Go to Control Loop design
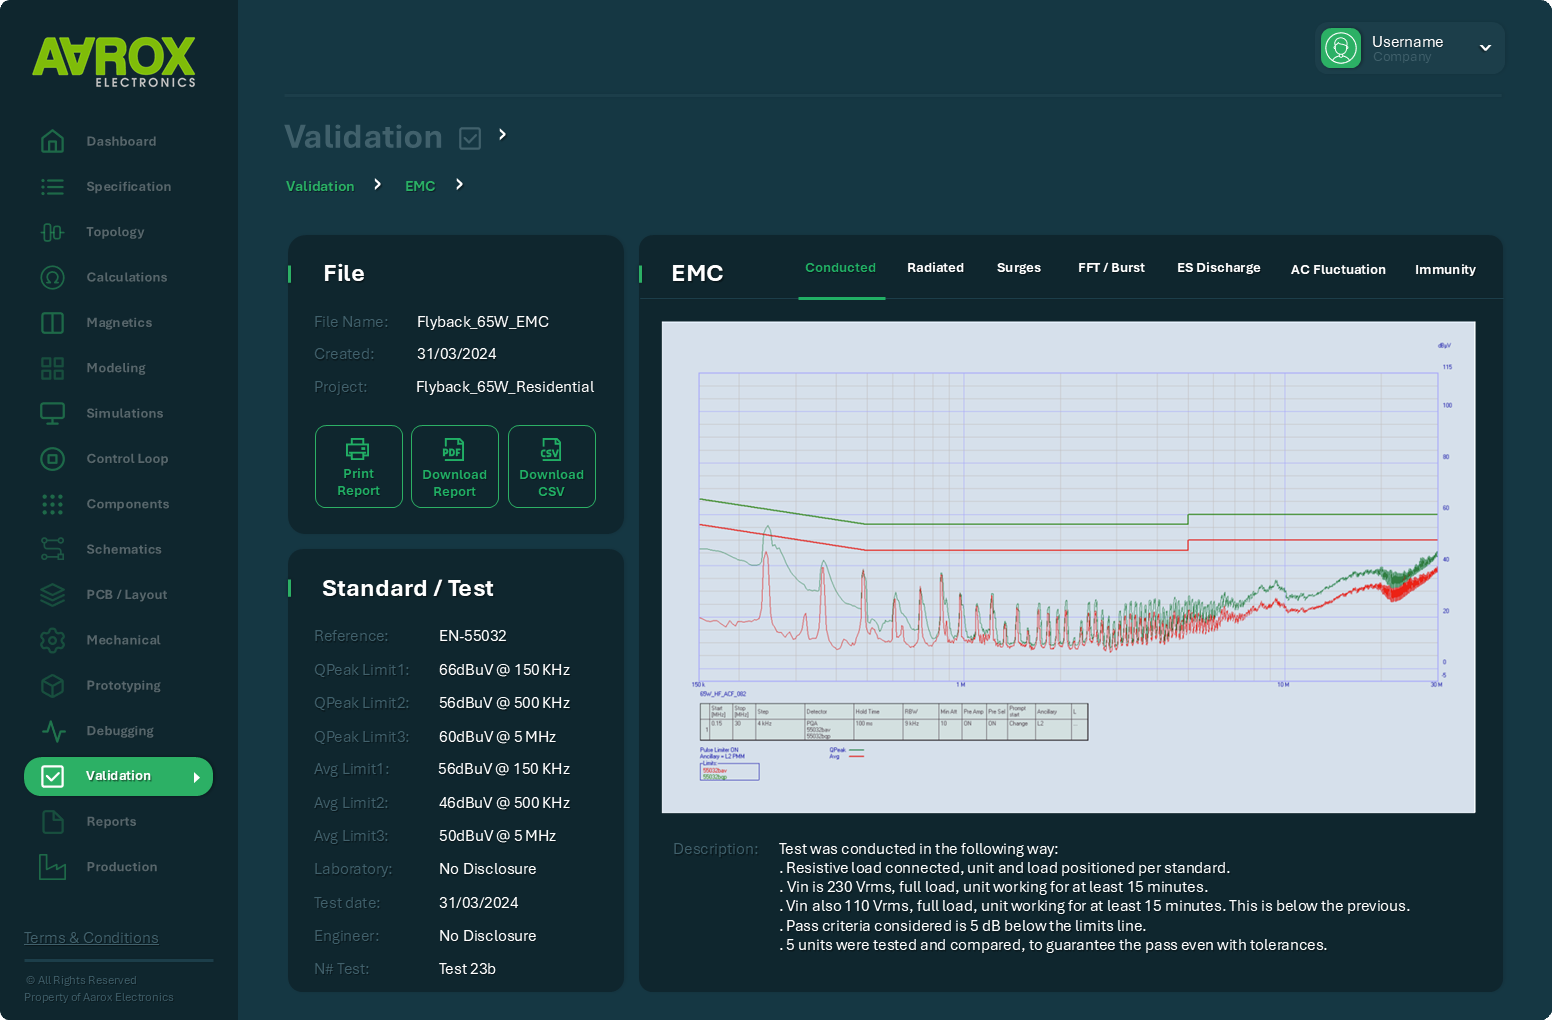1552x1020 pixels. (127, 458)
